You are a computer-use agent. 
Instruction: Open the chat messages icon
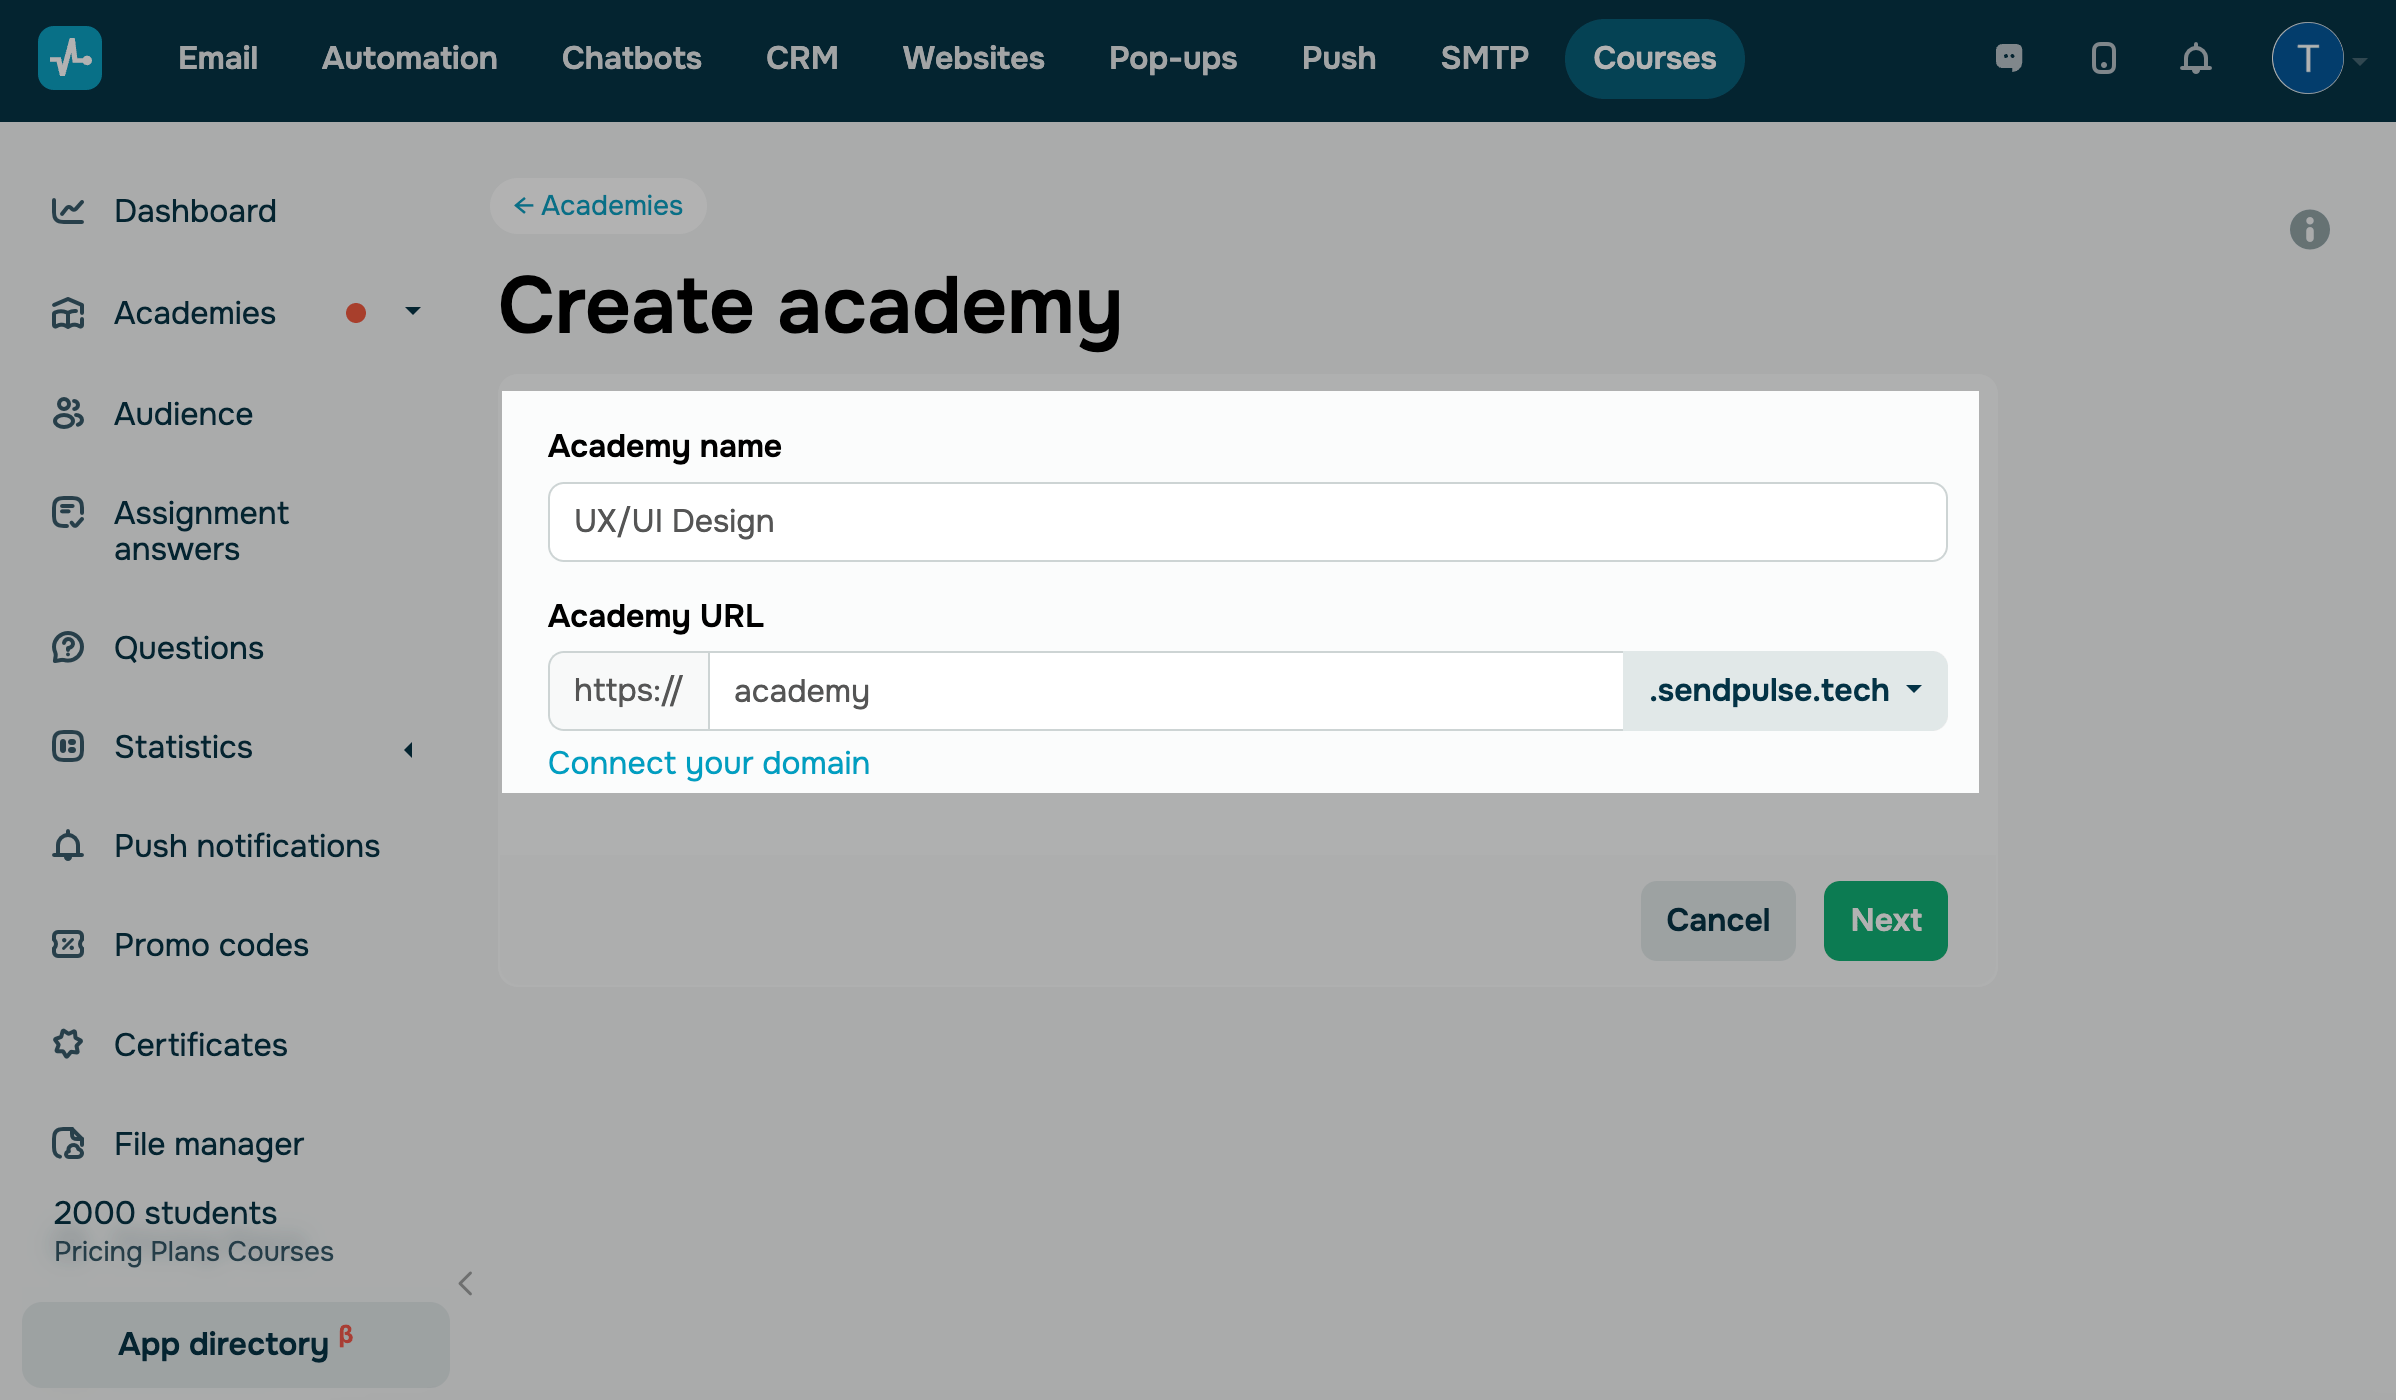point(2008,58)
